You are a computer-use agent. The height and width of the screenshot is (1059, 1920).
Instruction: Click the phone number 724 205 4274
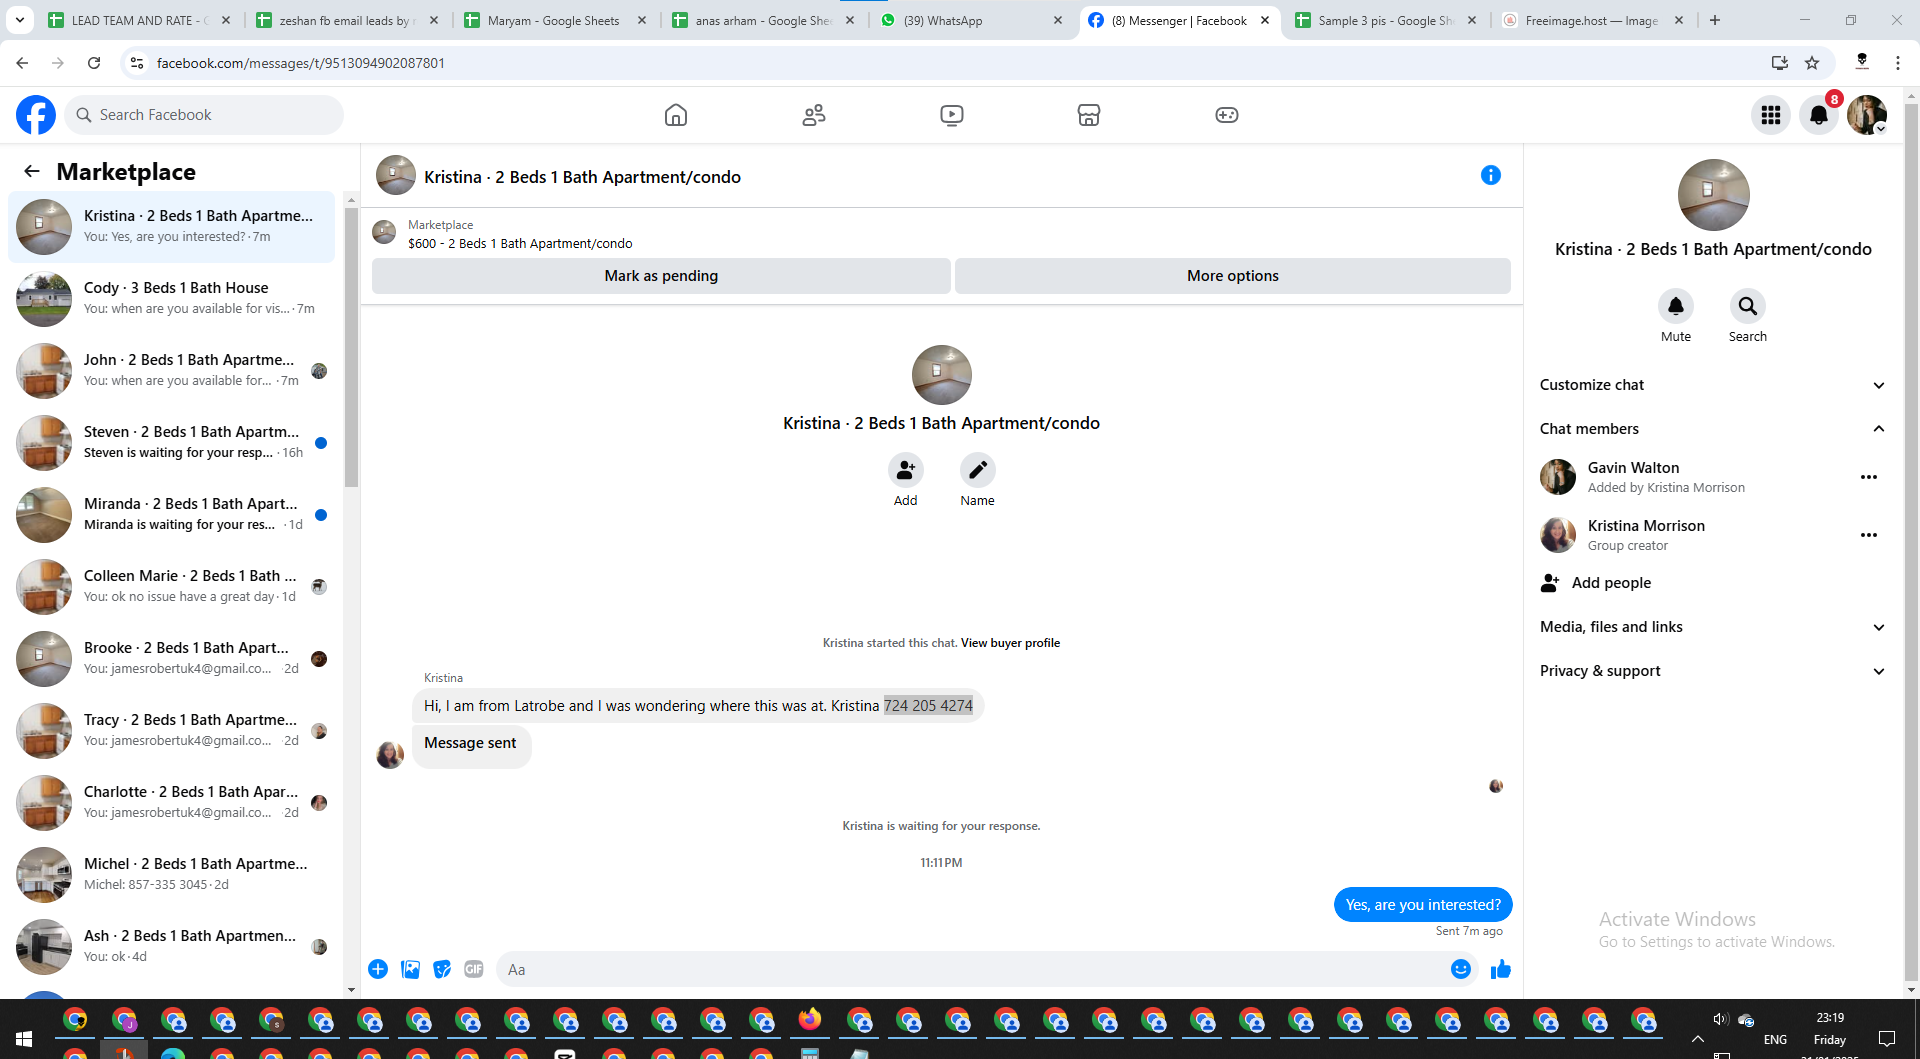pos(928,706)
